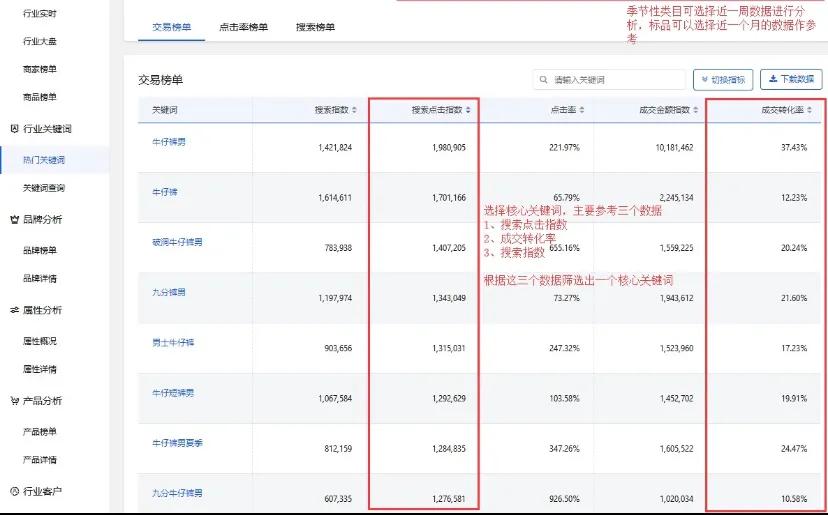This screenshot has height=515, width=828.
Task: Open 关键词查询 in sidebar
Action: (x=44, y=188)
